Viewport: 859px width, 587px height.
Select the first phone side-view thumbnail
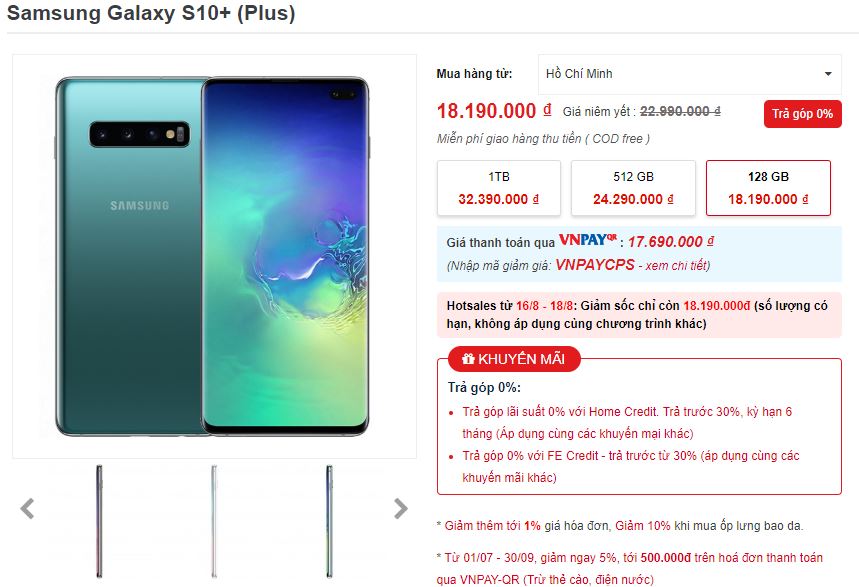(x=99, y=521)
